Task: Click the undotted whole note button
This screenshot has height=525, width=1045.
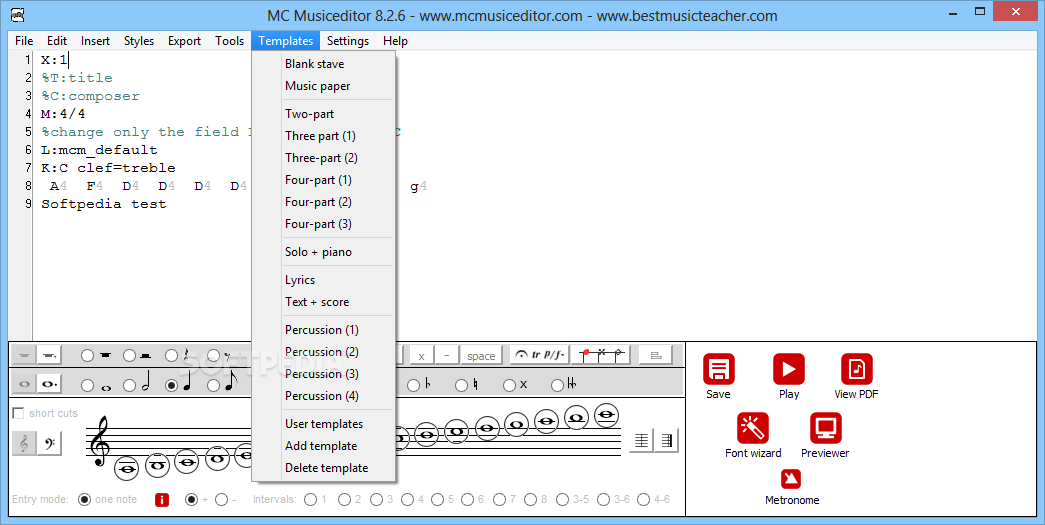Action: point(25,384)
